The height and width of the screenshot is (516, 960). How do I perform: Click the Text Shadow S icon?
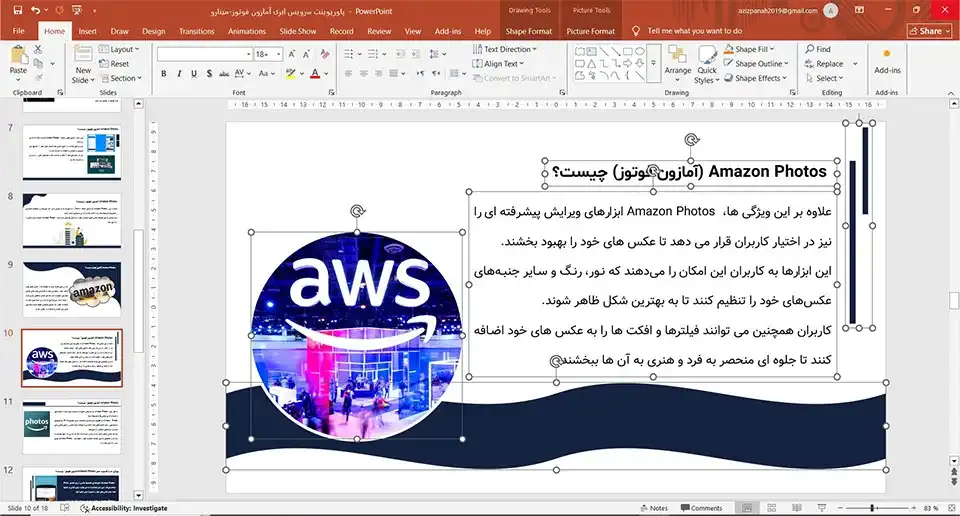[x=209, y=73]
